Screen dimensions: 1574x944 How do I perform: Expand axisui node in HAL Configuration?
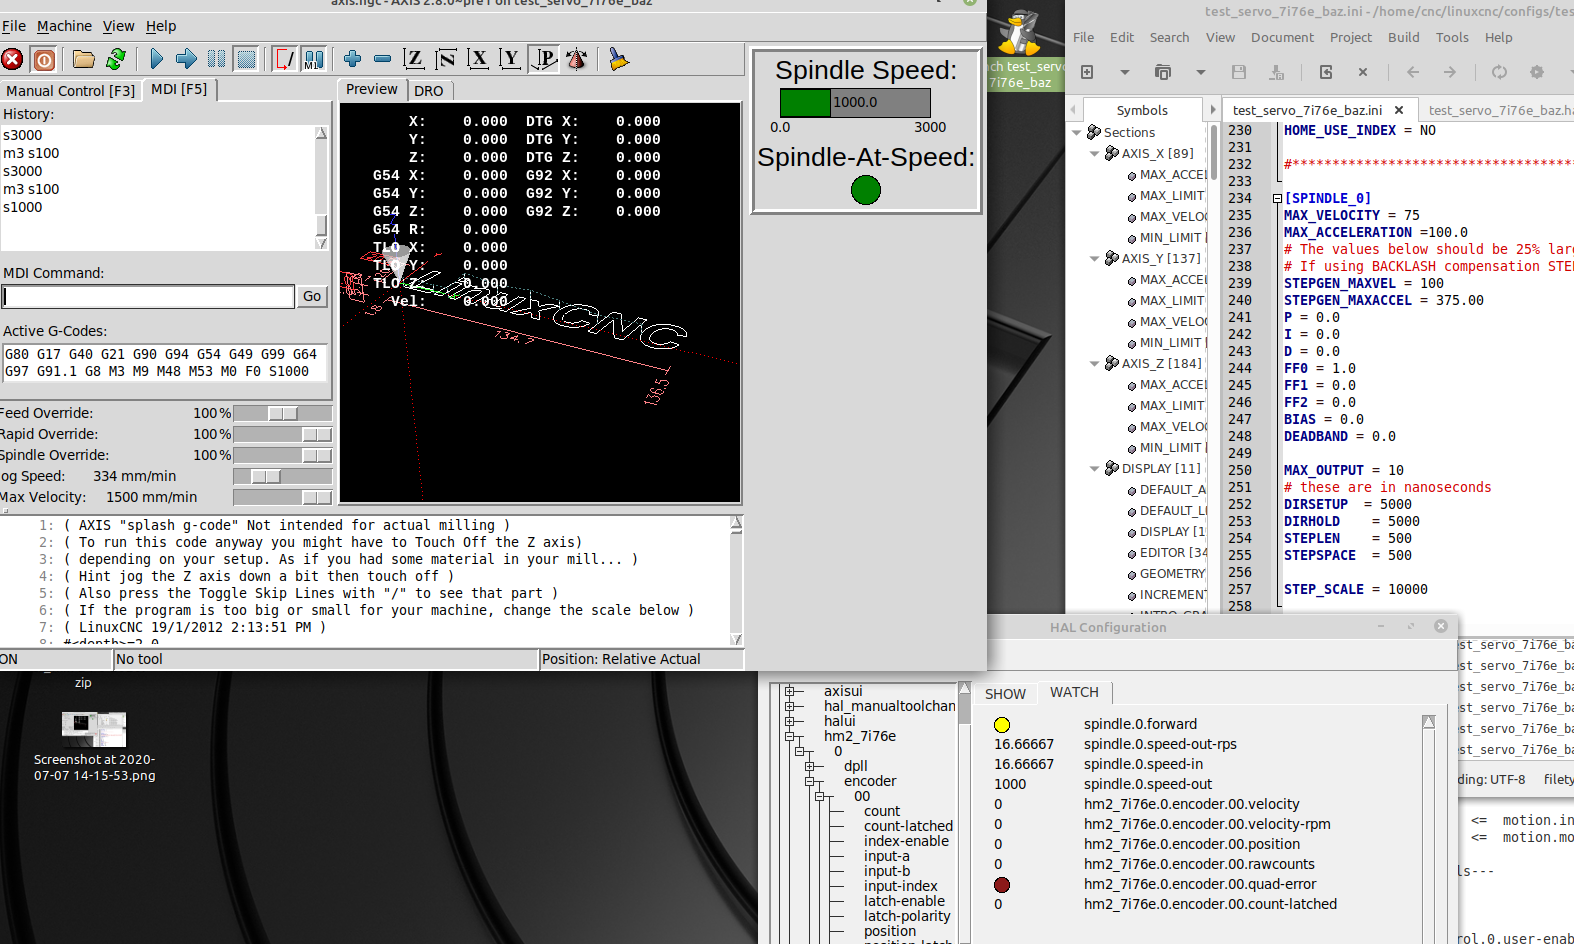point(790,691)
